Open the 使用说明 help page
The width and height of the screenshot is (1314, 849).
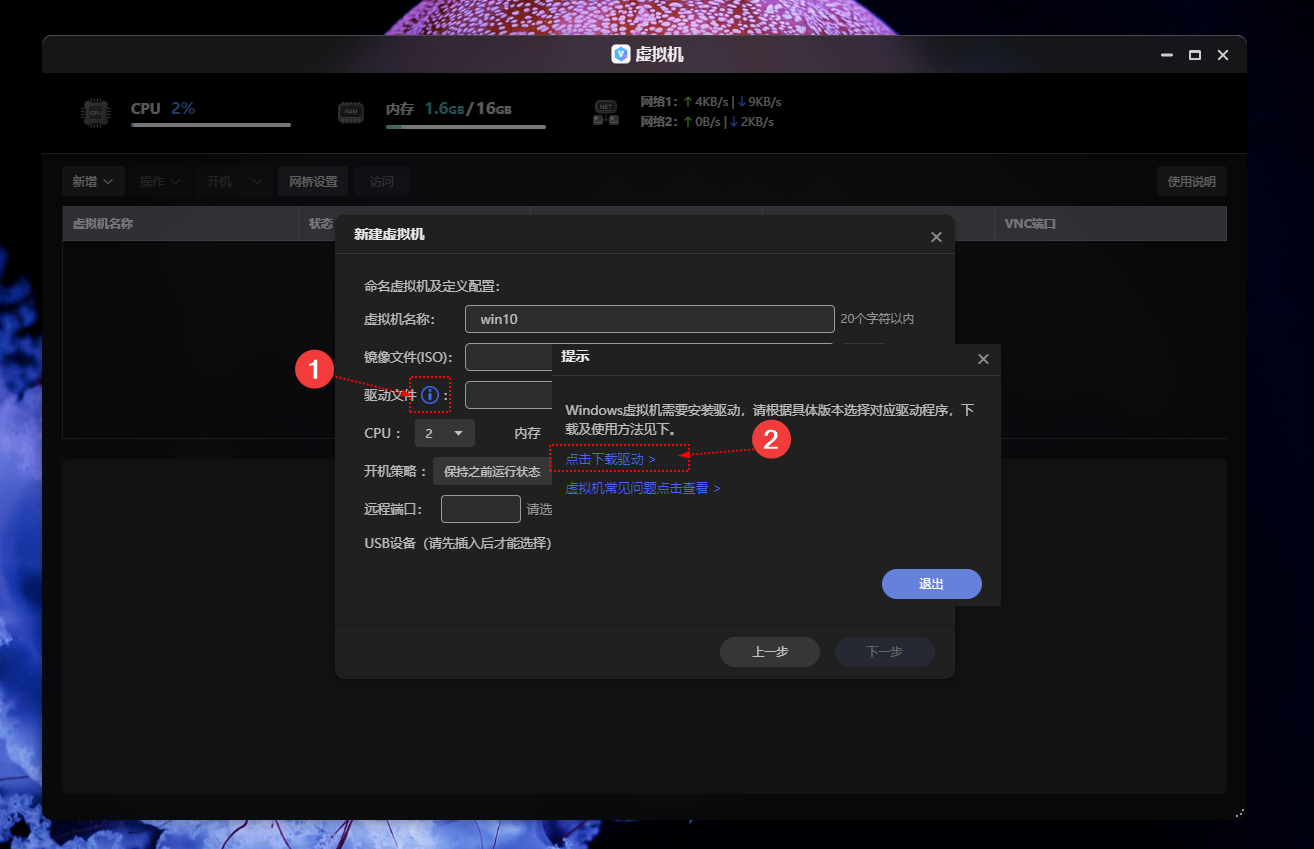pyautogui.click(x=1191, y=181)
